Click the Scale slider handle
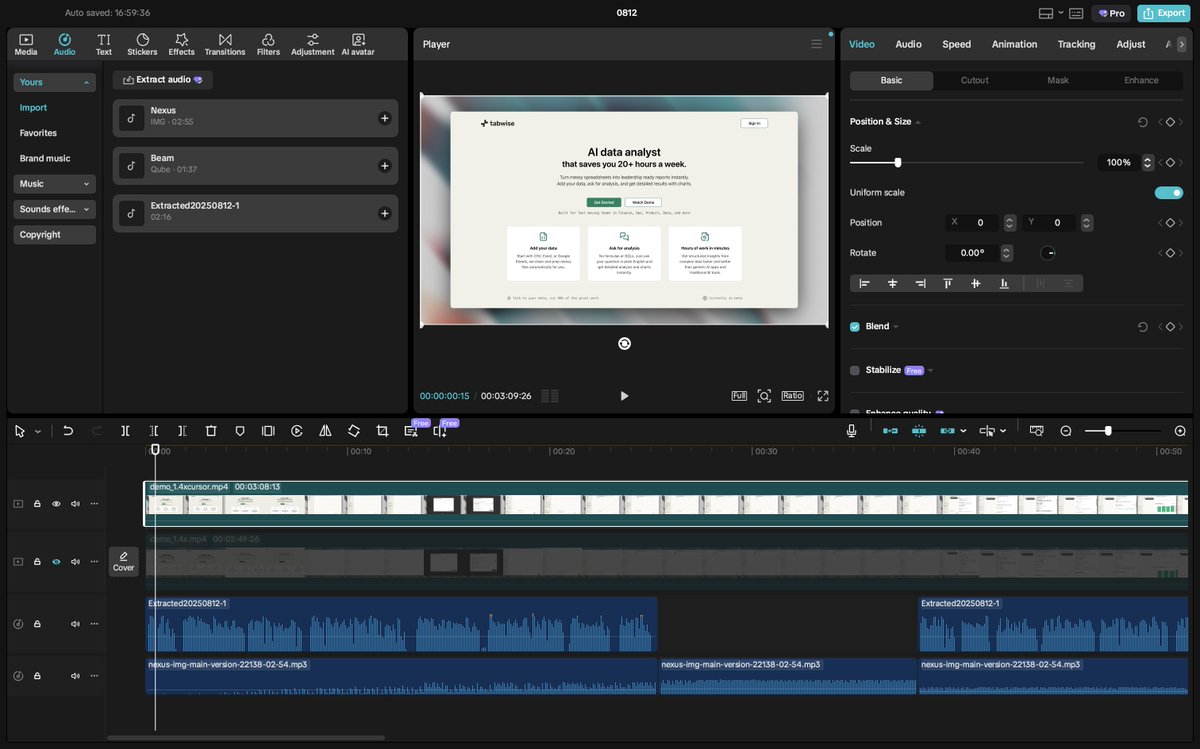Viewport: 1200px width, 749px height. click(x=898, y=162)
